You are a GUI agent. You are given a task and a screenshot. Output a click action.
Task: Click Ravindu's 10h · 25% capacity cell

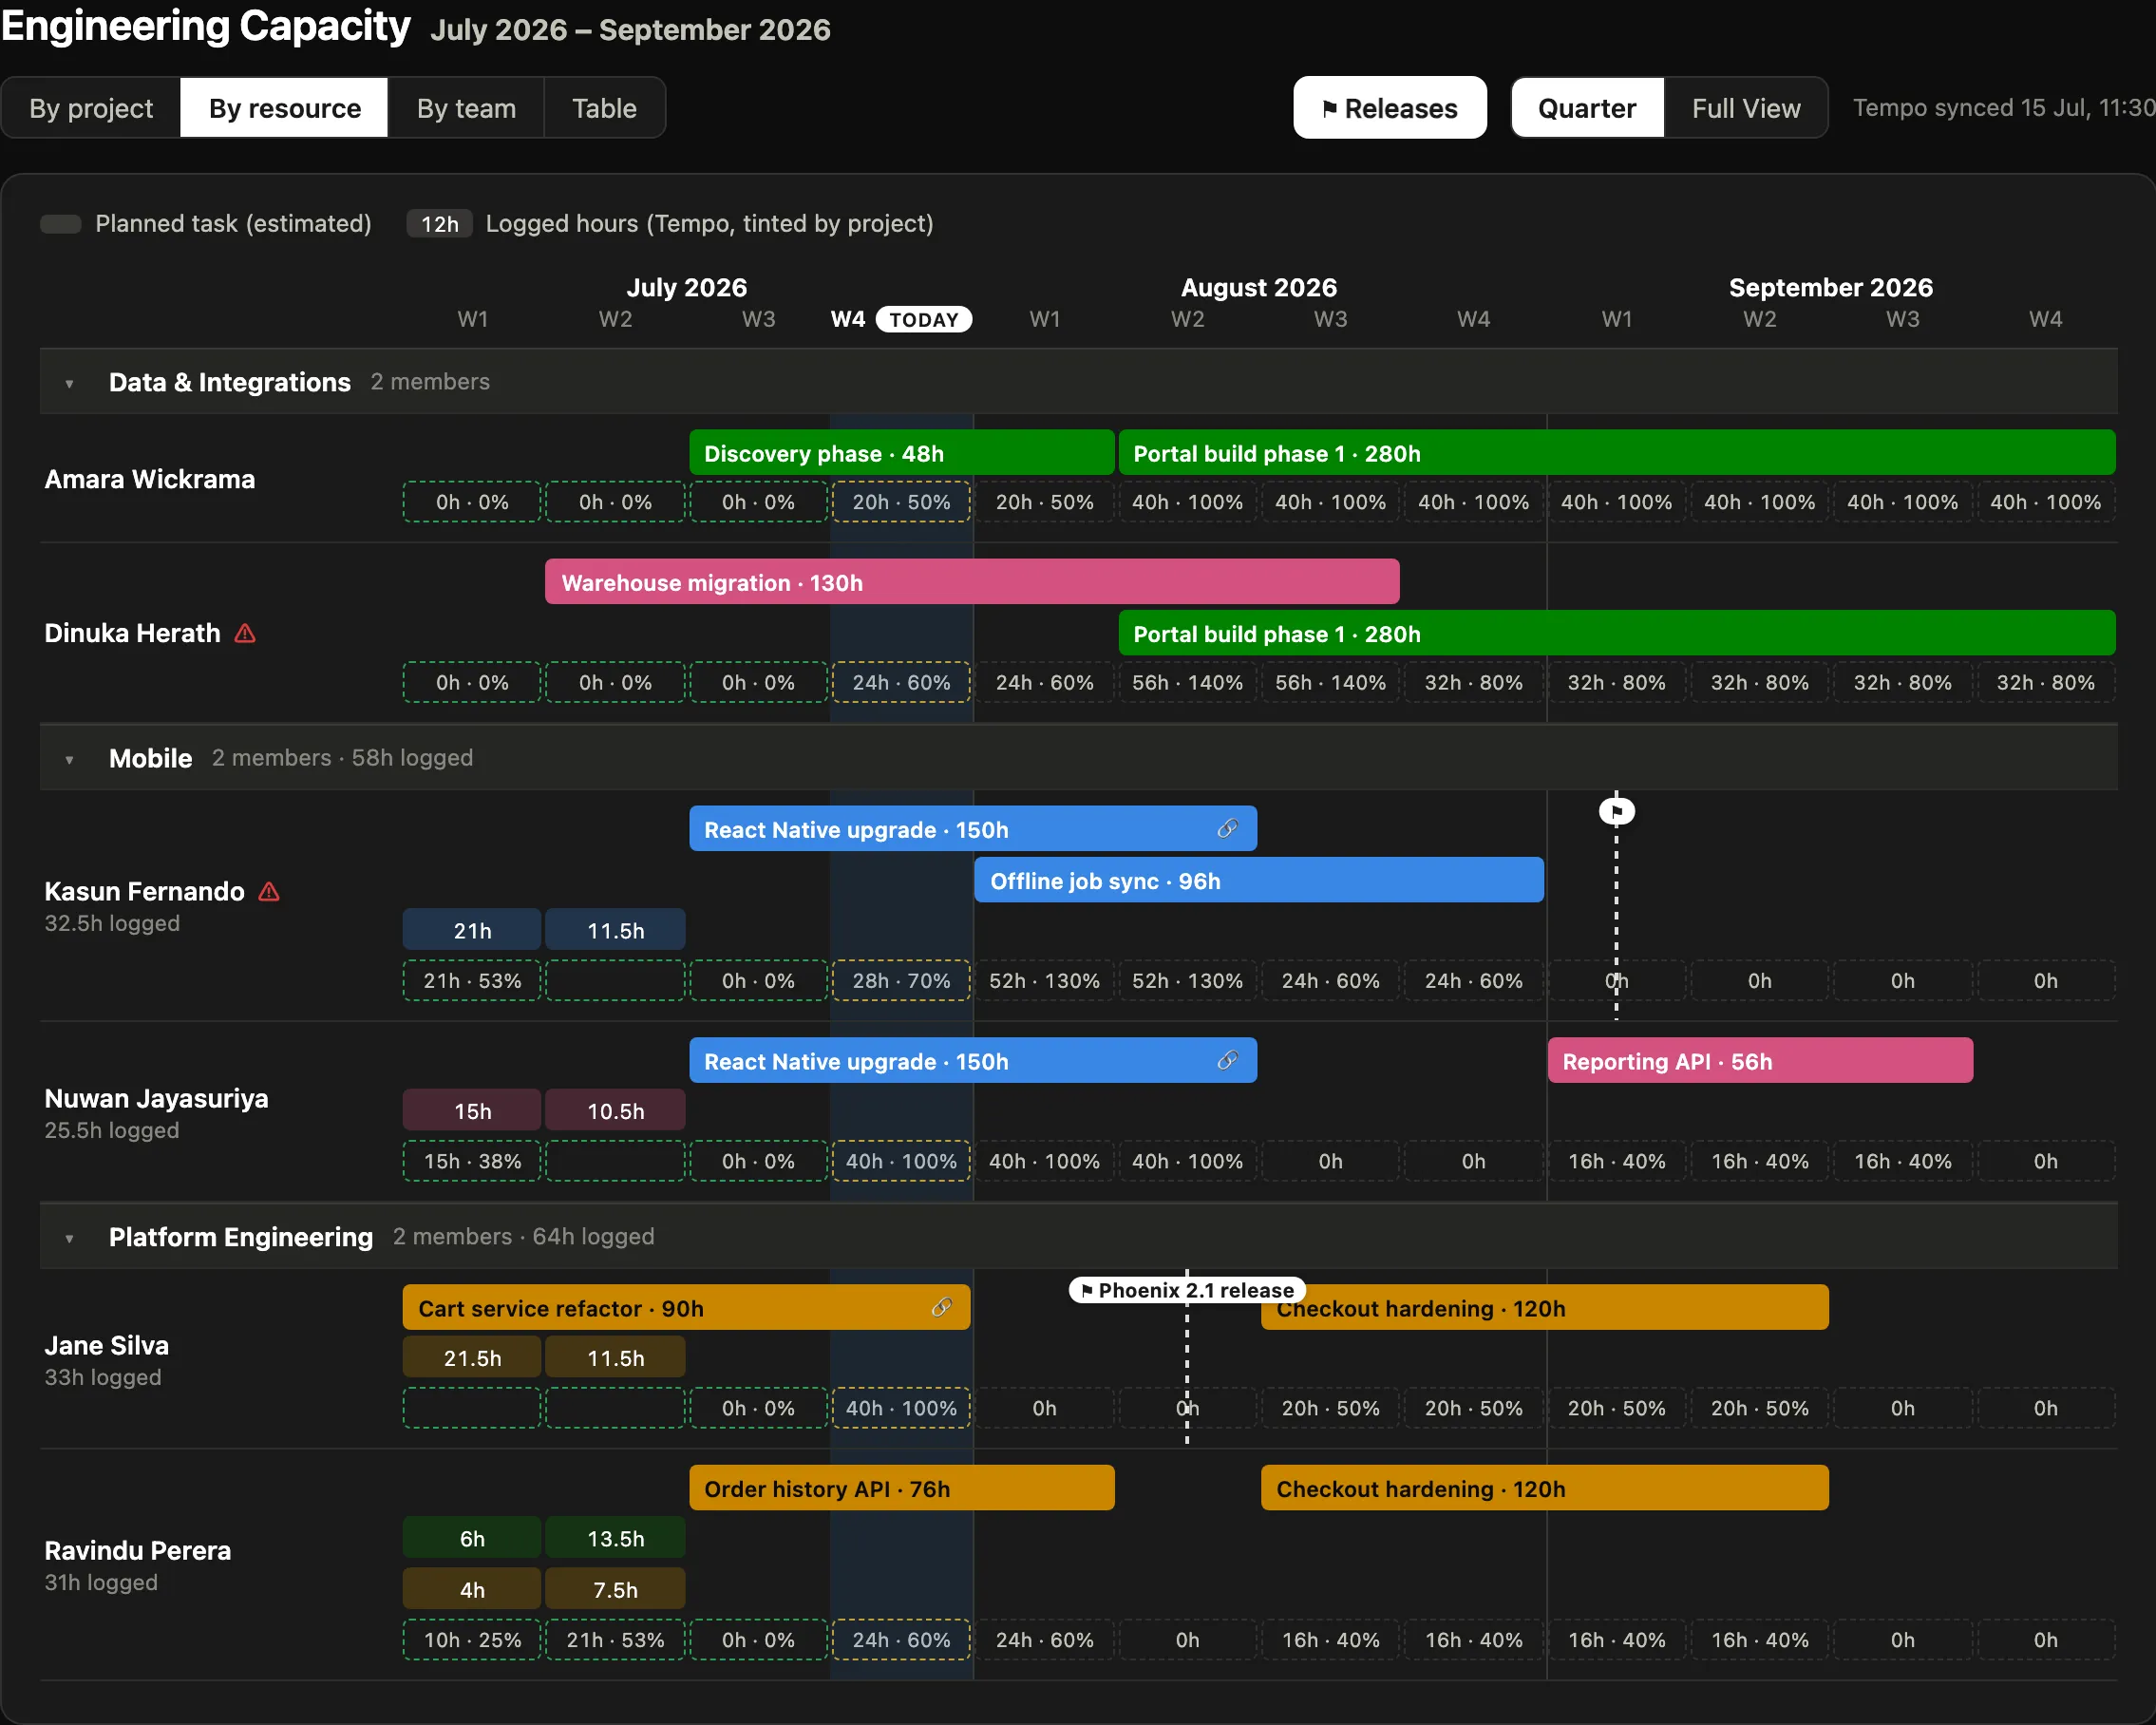point(472,1640)
